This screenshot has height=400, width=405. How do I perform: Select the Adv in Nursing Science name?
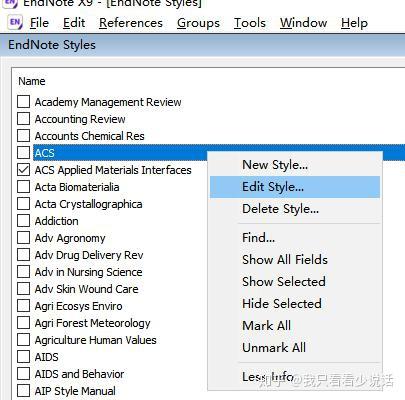[88, 272]
